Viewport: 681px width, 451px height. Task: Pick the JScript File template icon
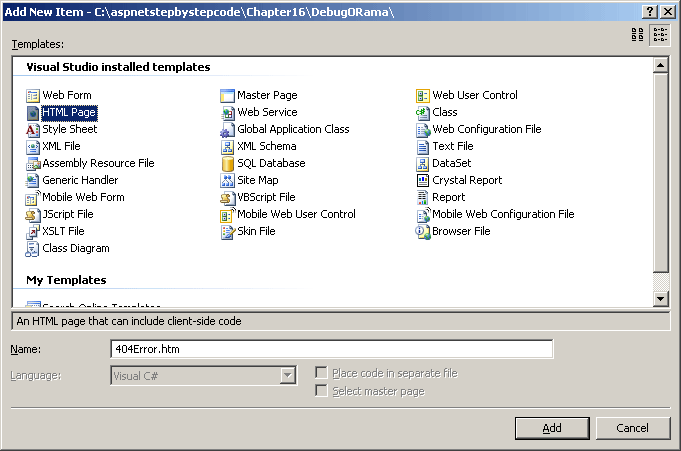[33, 215]
